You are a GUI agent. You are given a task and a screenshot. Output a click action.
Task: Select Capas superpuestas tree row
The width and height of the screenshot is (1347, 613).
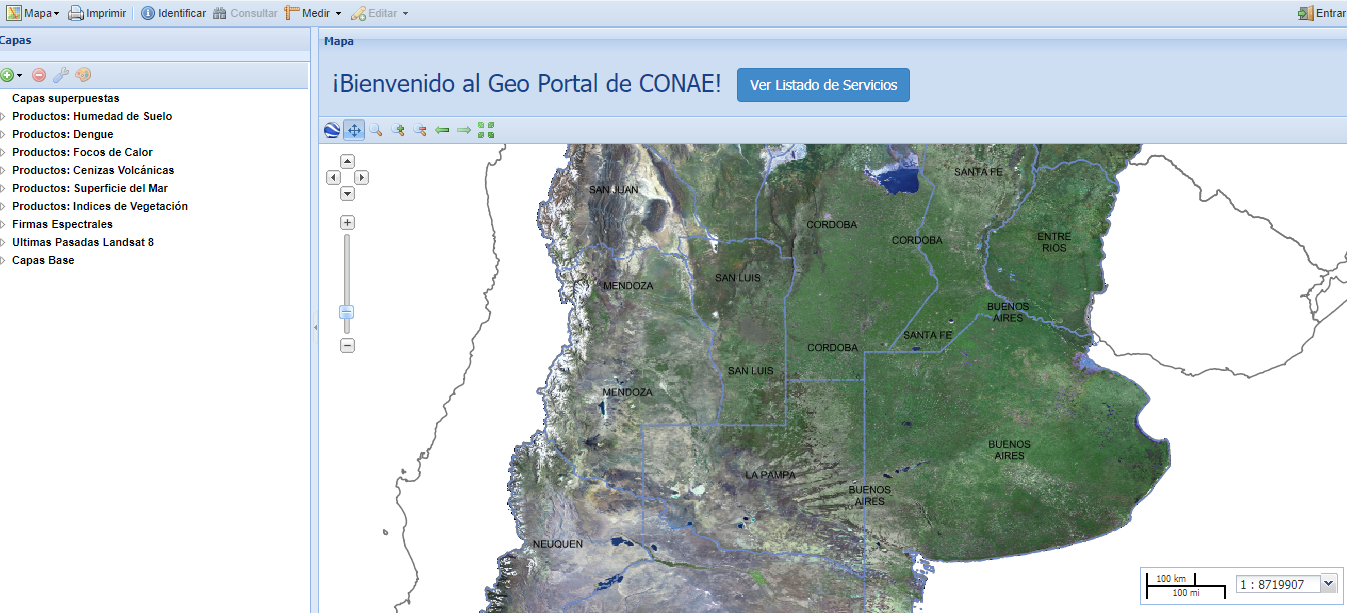point(154,98)
